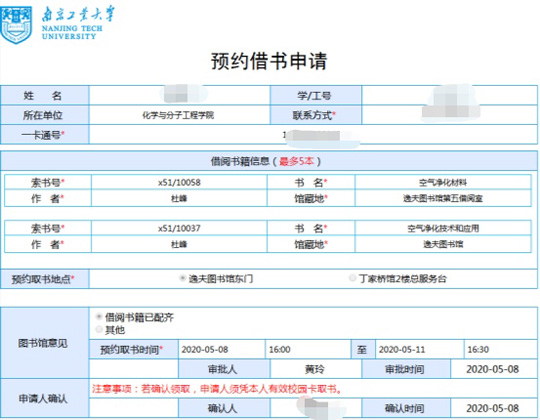Click call number field x51/10037
This screenshot has height=420, width=540.
pyautogui.click(x=179, y=228)
